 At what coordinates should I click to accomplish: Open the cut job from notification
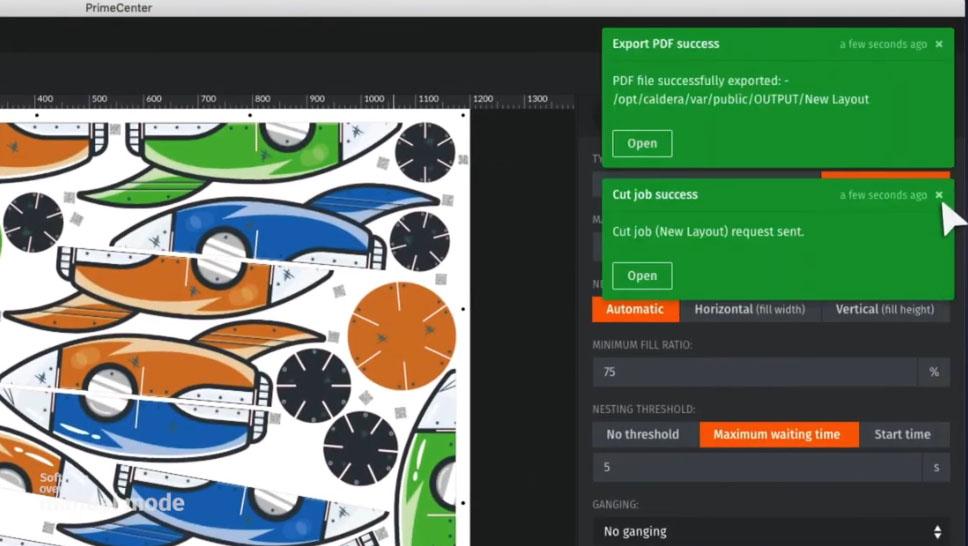coord(642,275)
